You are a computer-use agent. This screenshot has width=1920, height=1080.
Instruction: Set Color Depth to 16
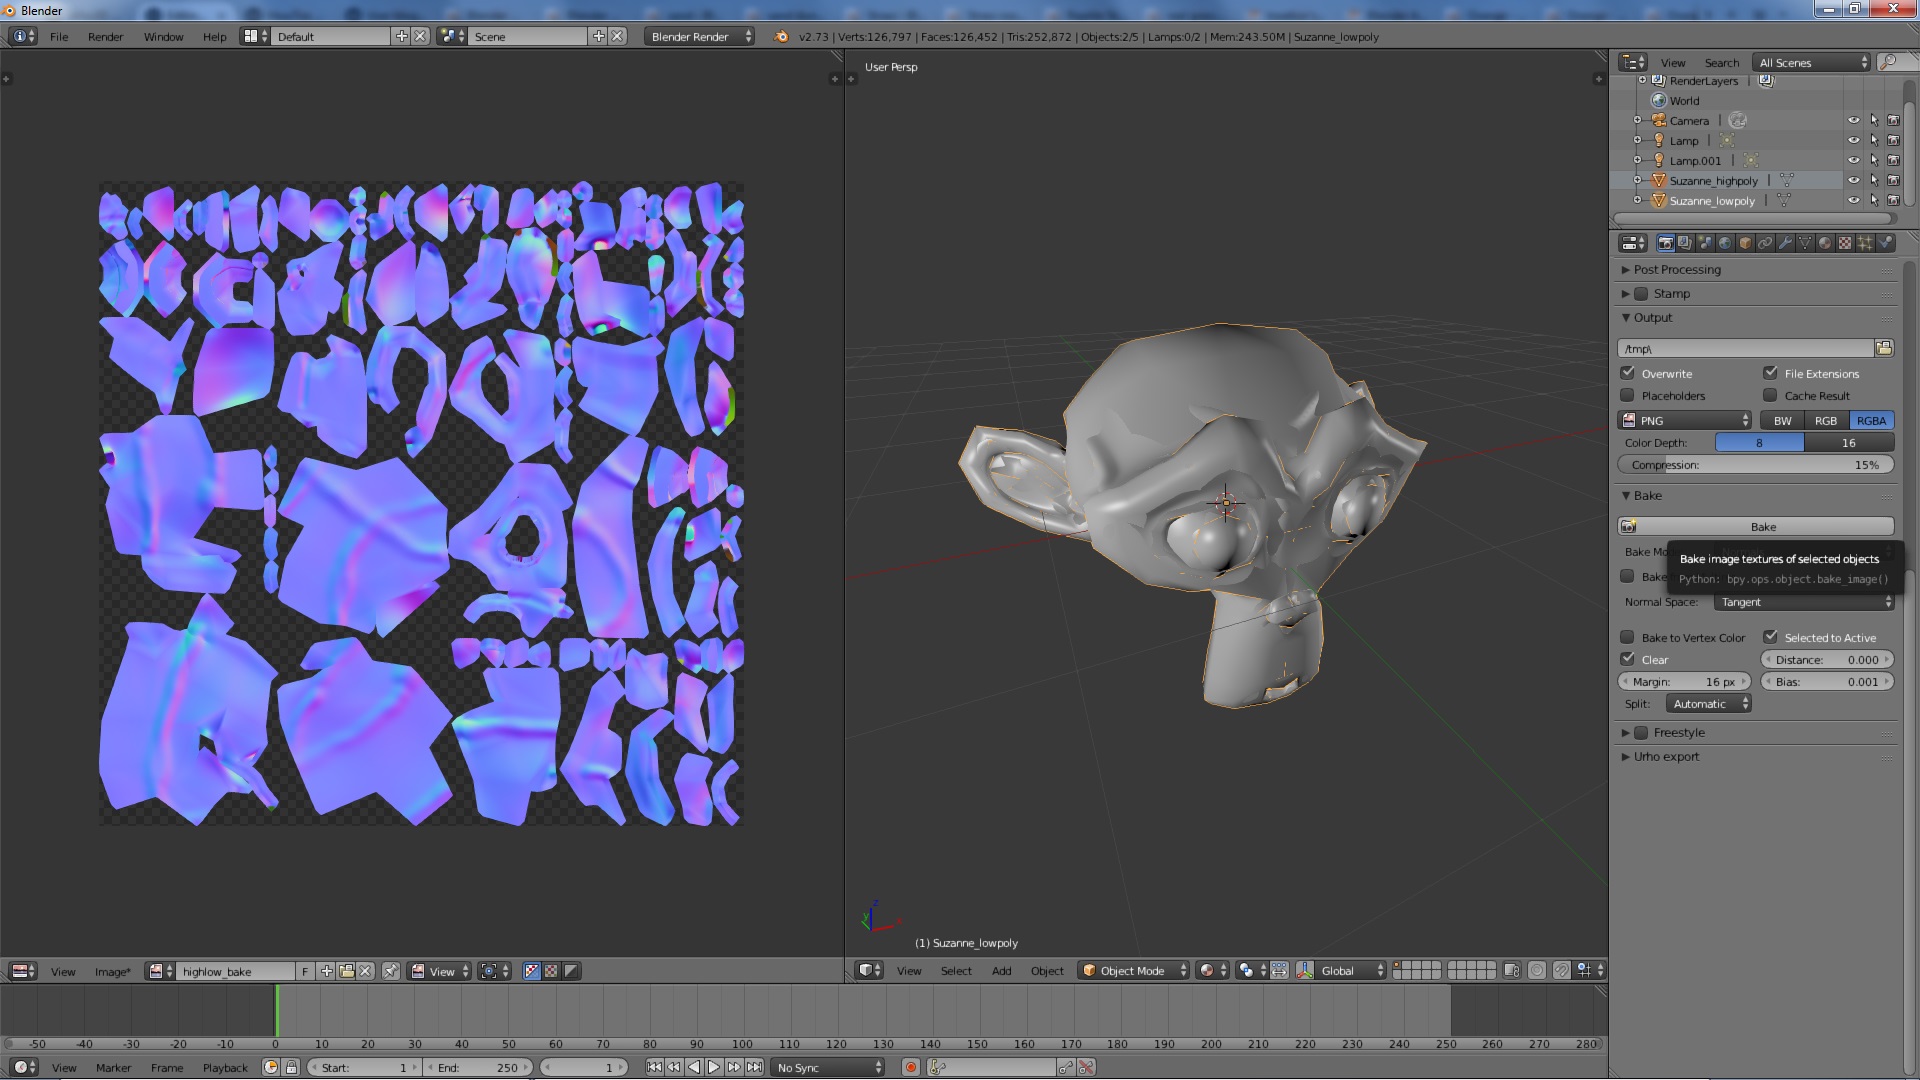[1849, 443]
